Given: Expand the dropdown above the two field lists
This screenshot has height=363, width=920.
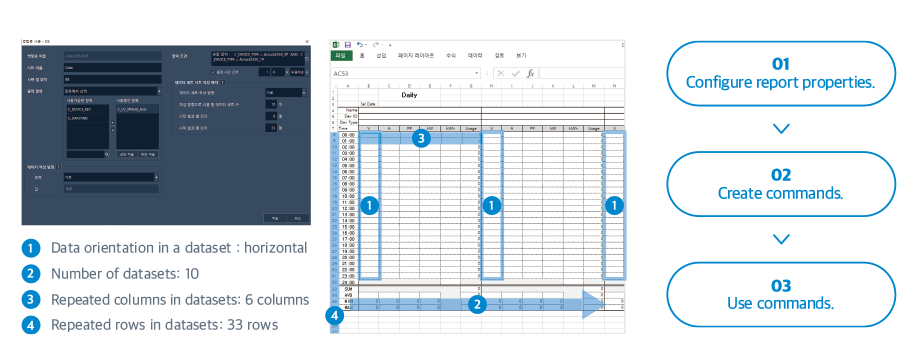Looking at the screenshot, I should pyautogui.click(x=159, y=91).
